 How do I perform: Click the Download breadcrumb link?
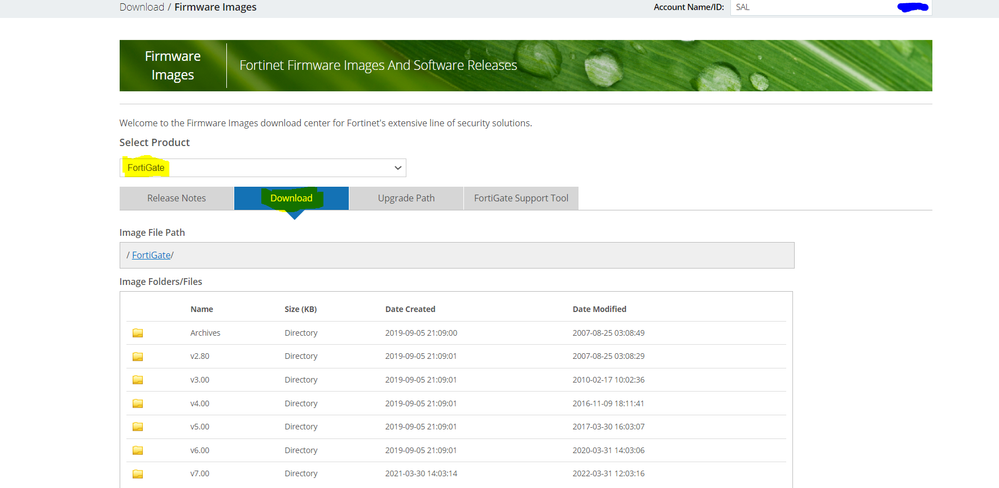[141, 8]
